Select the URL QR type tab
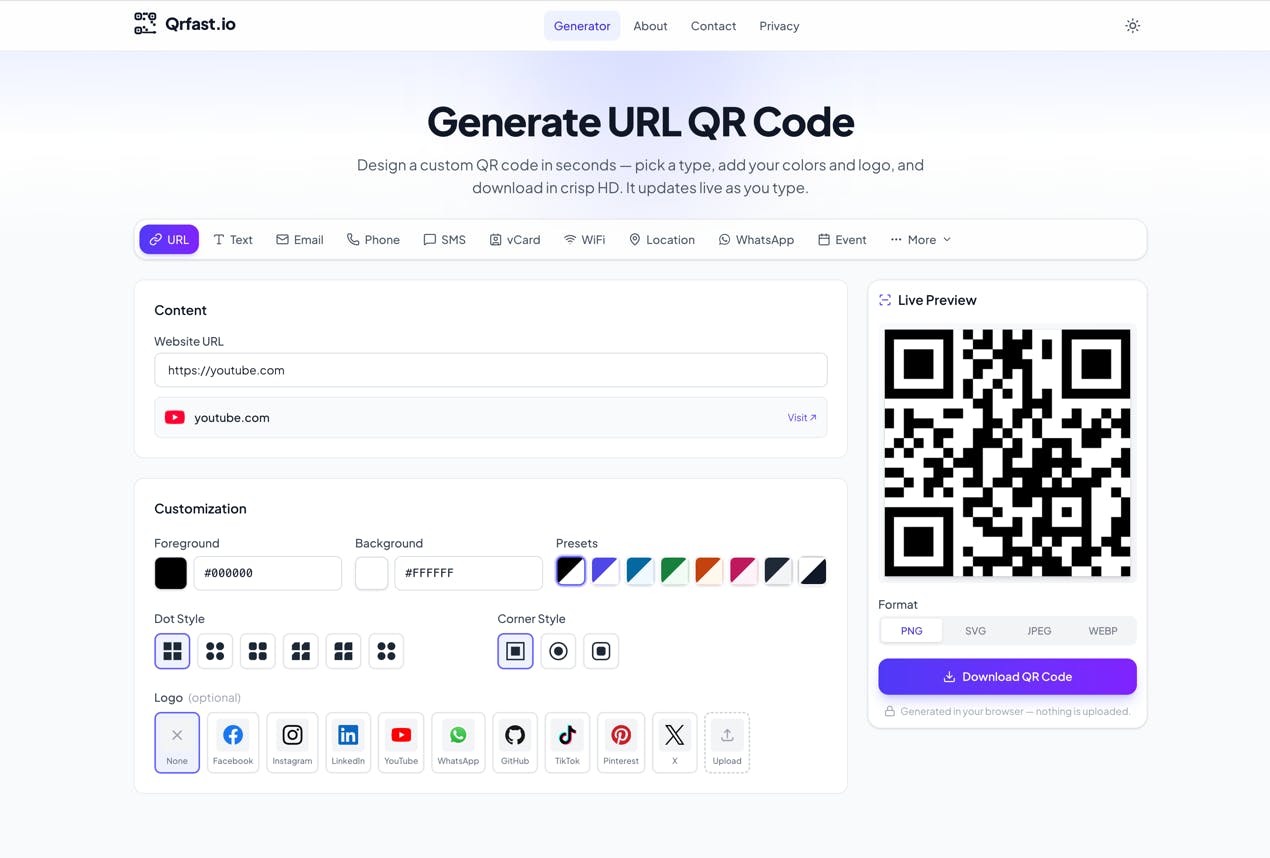1270x858 pixels. point(169,240)
